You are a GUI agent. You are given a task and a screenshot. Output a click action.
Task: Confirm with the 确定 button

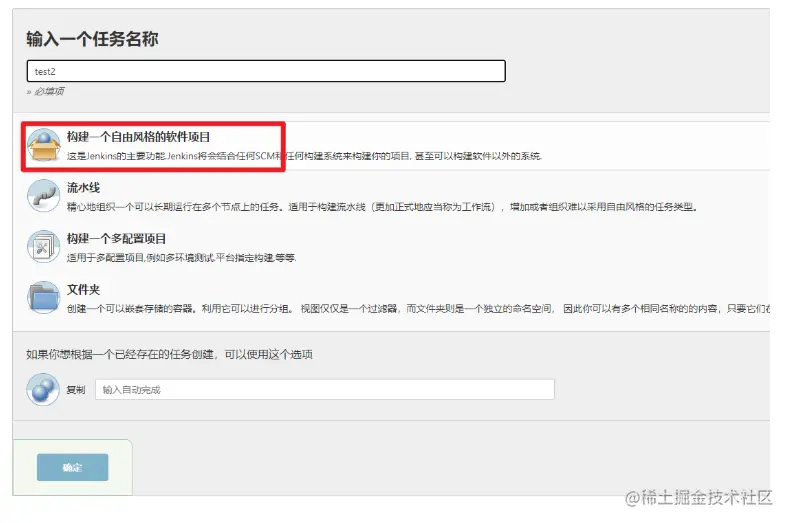click(72, 467)
